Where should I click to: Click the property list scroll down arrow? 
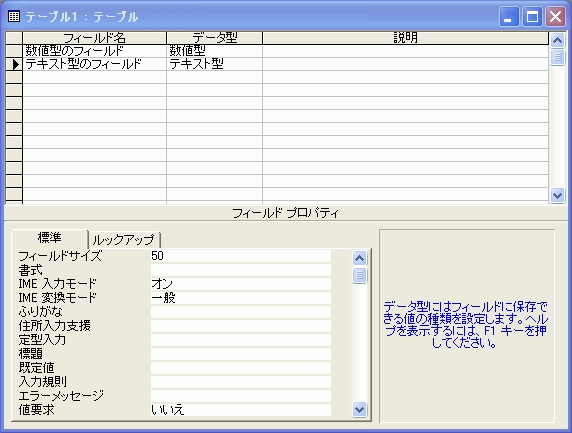click(x=360, y=409)
